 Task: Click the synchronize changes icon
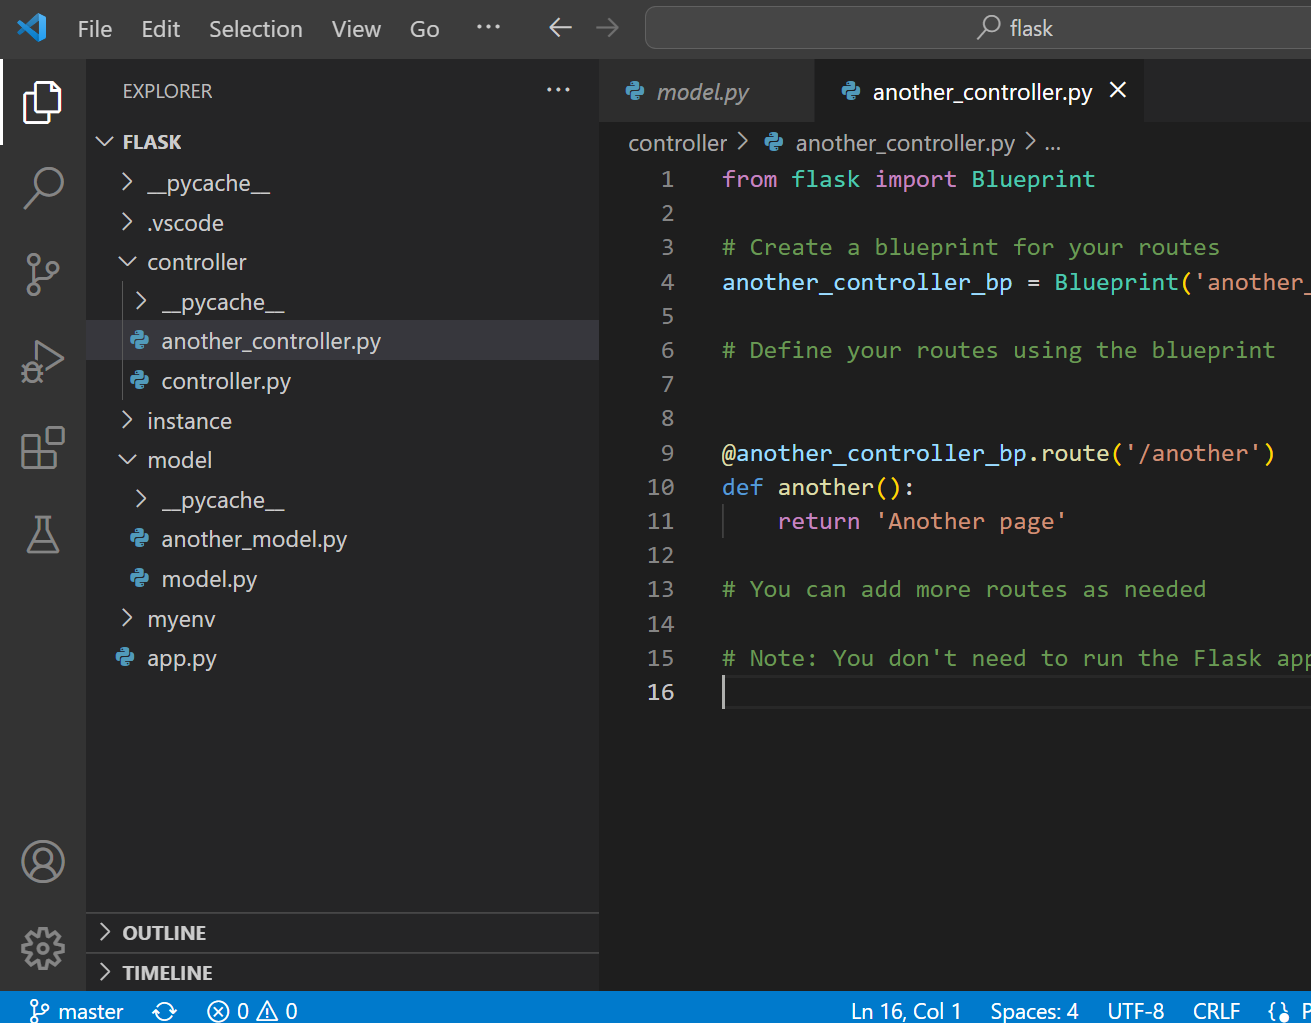[164, 1010]
